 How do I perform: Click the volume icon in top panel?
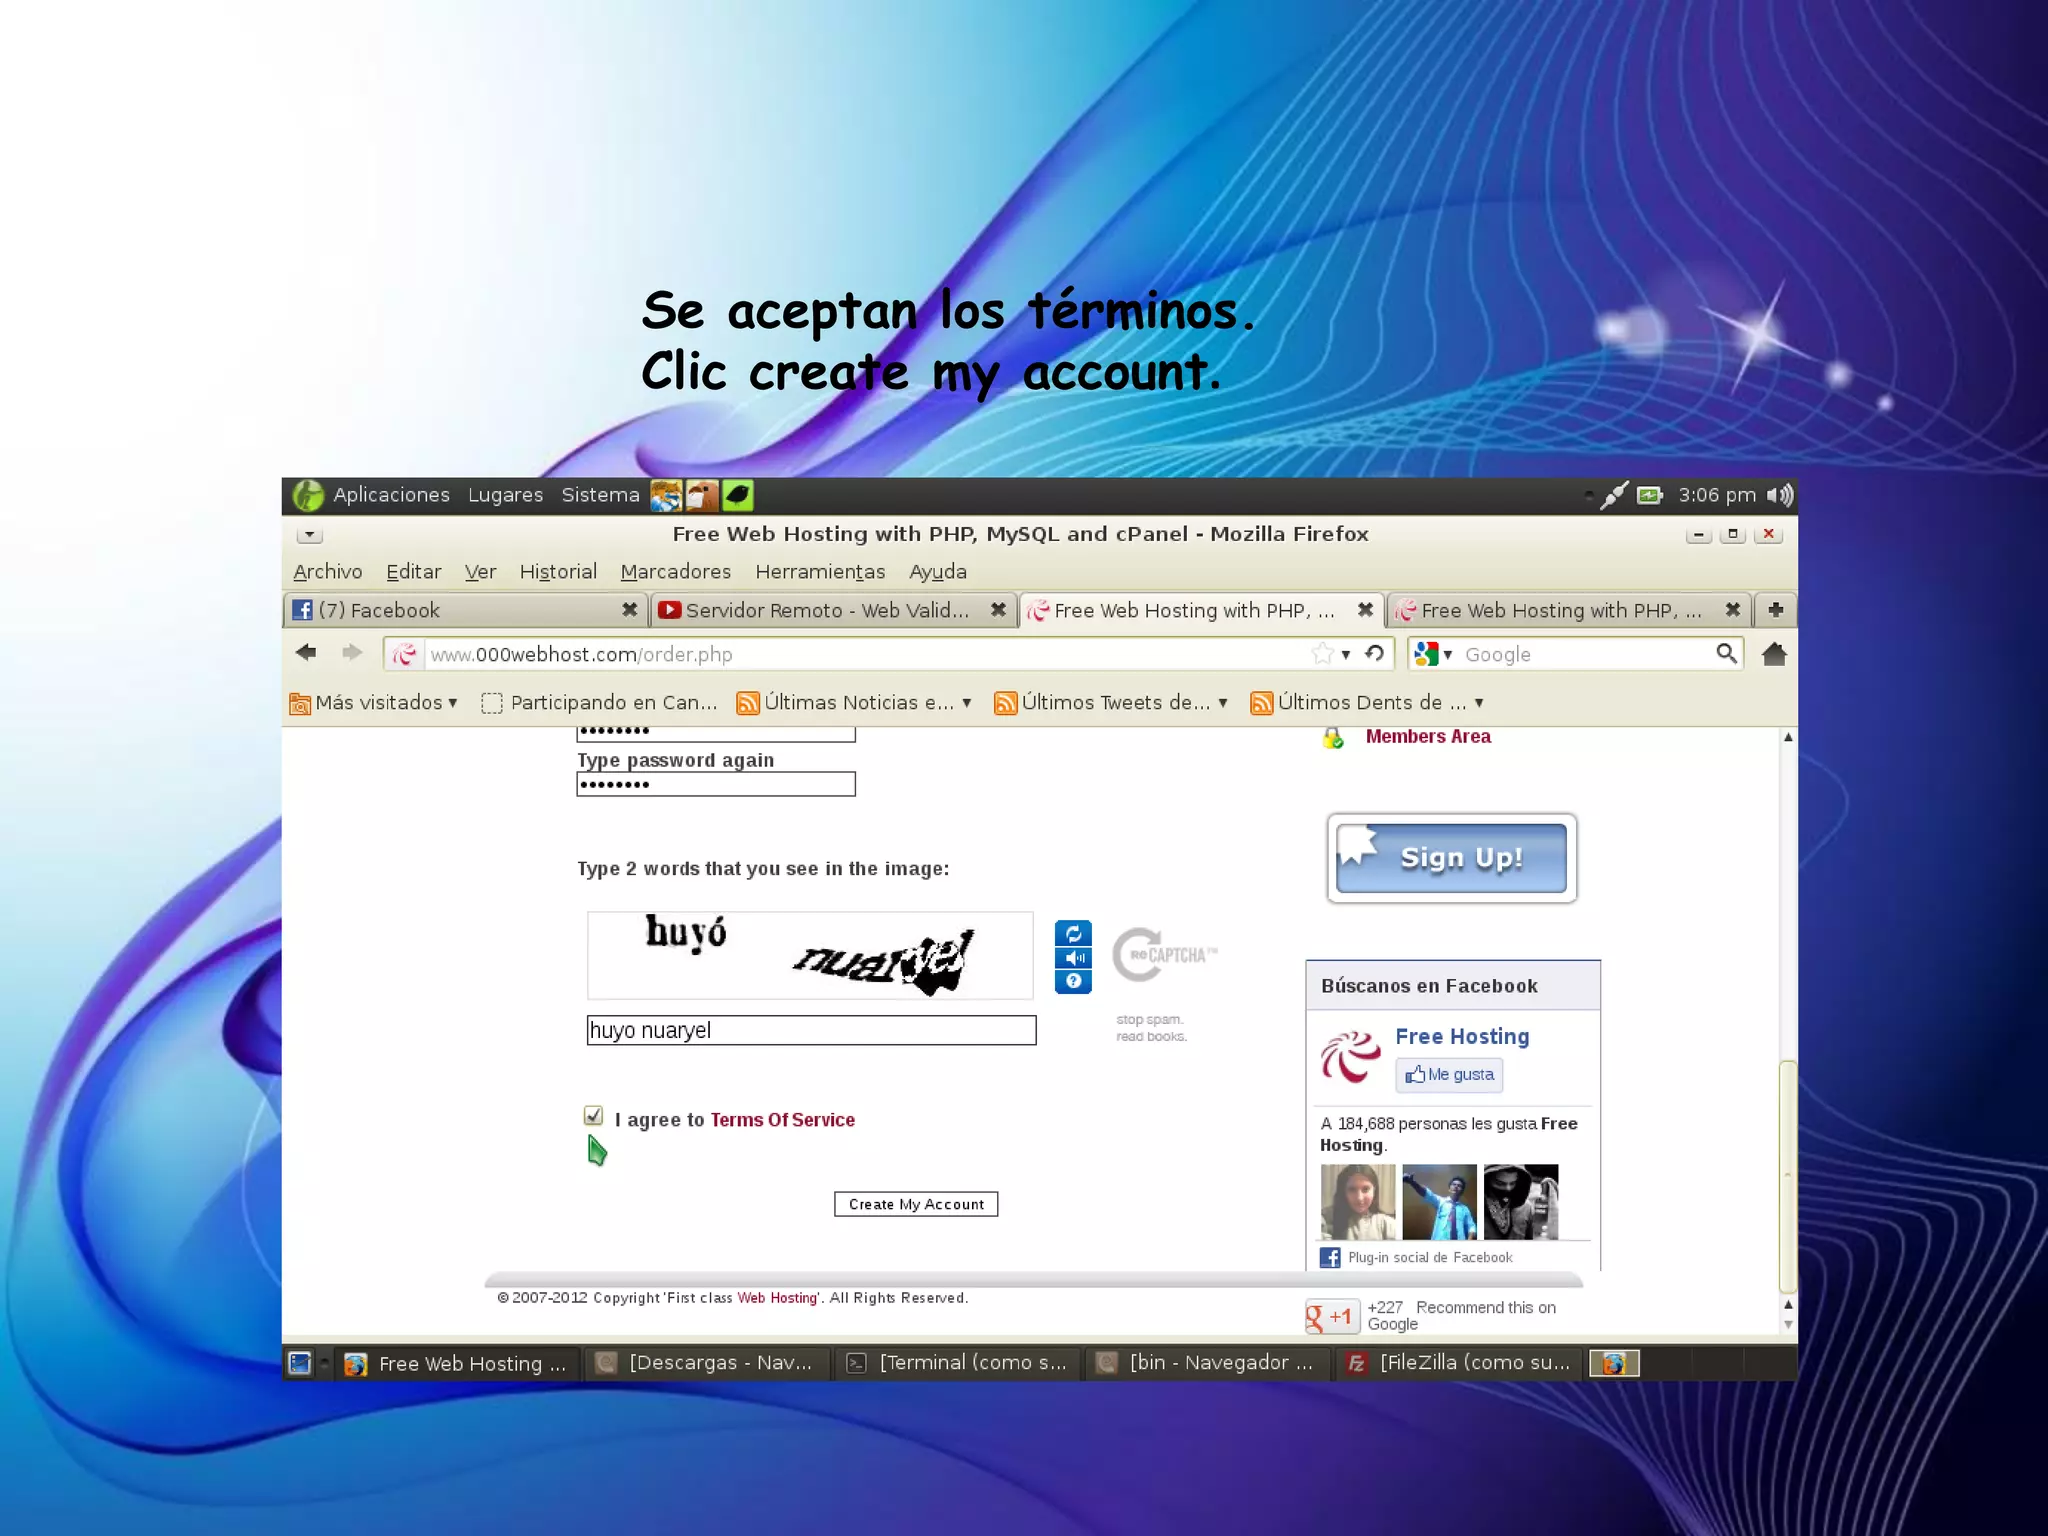coord(1780,495)
